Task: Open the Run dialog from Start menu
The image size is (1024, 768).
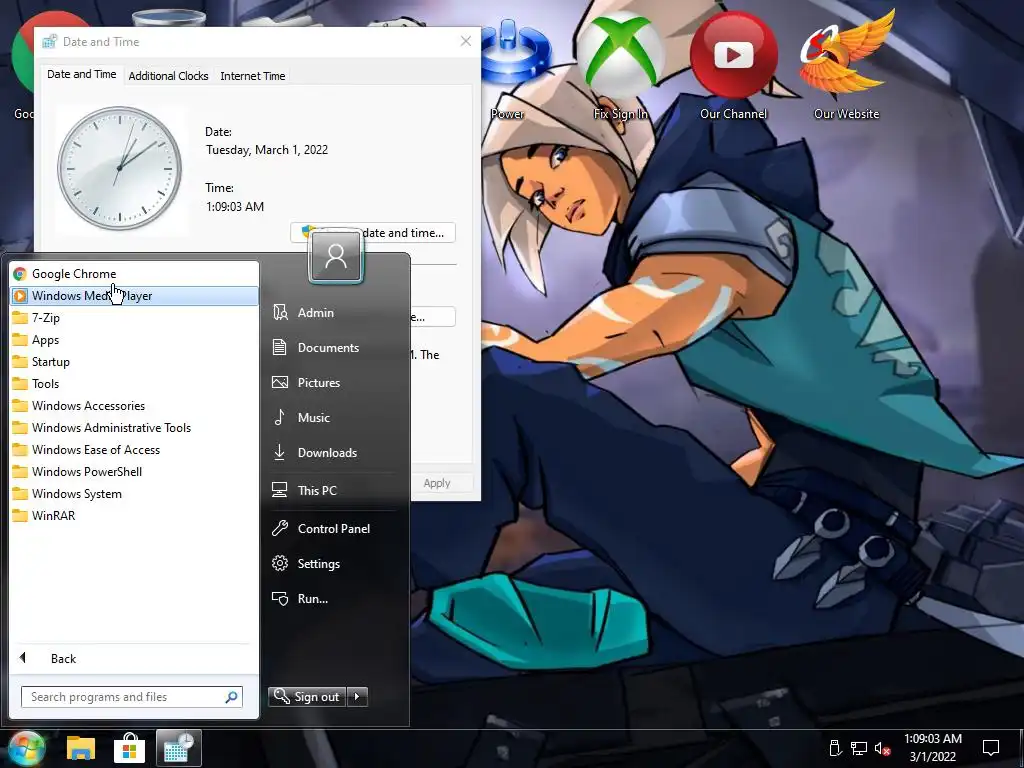Action: [x=332, y=598]
